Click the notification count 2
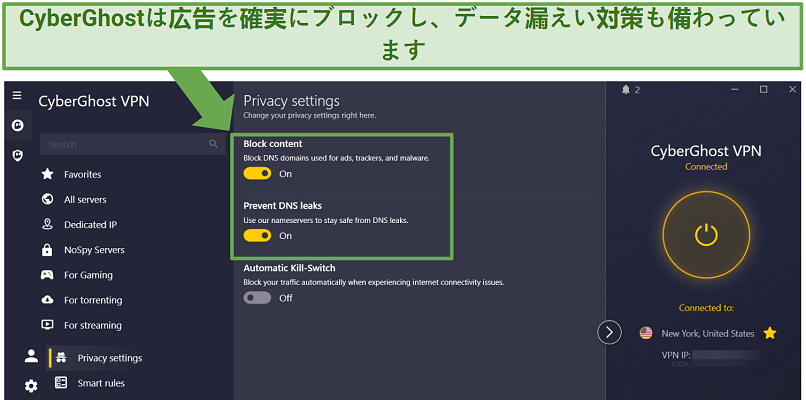Viewport: 806px width, 400px height. point(637,90)
